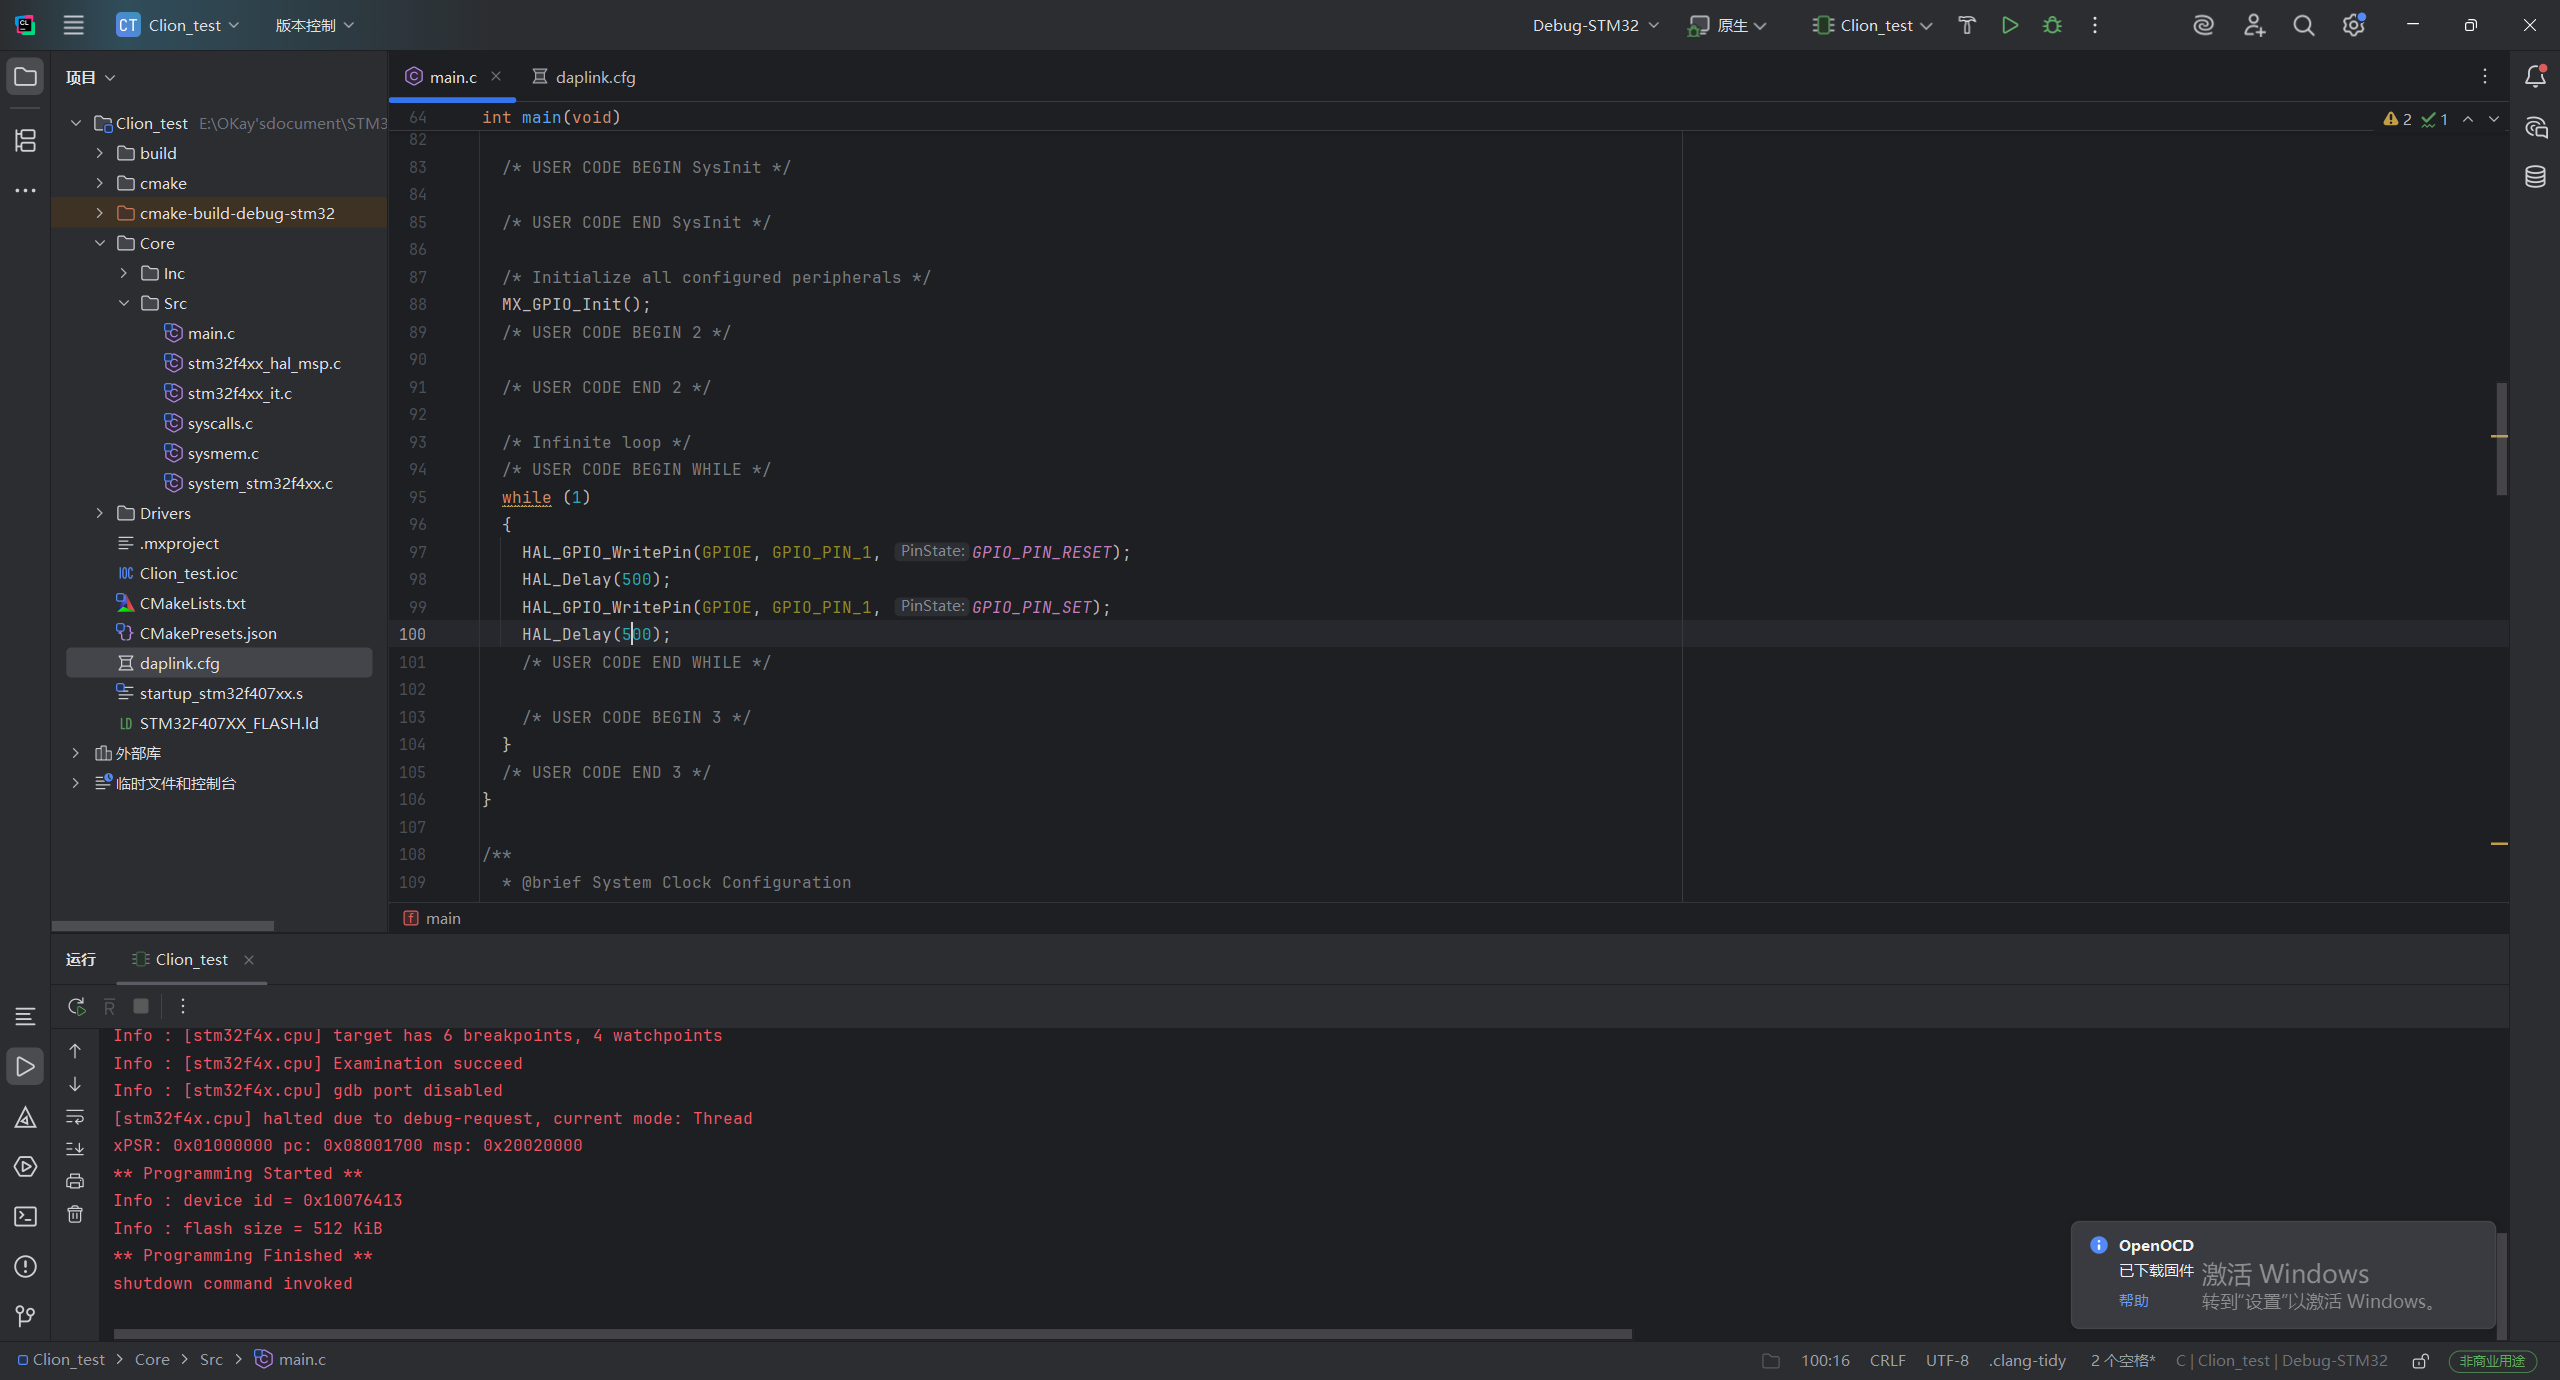Run the Clion_test configuration
This screenshot has height=1380, width=2560.
pyautogui.click(x=2010, y=25)
